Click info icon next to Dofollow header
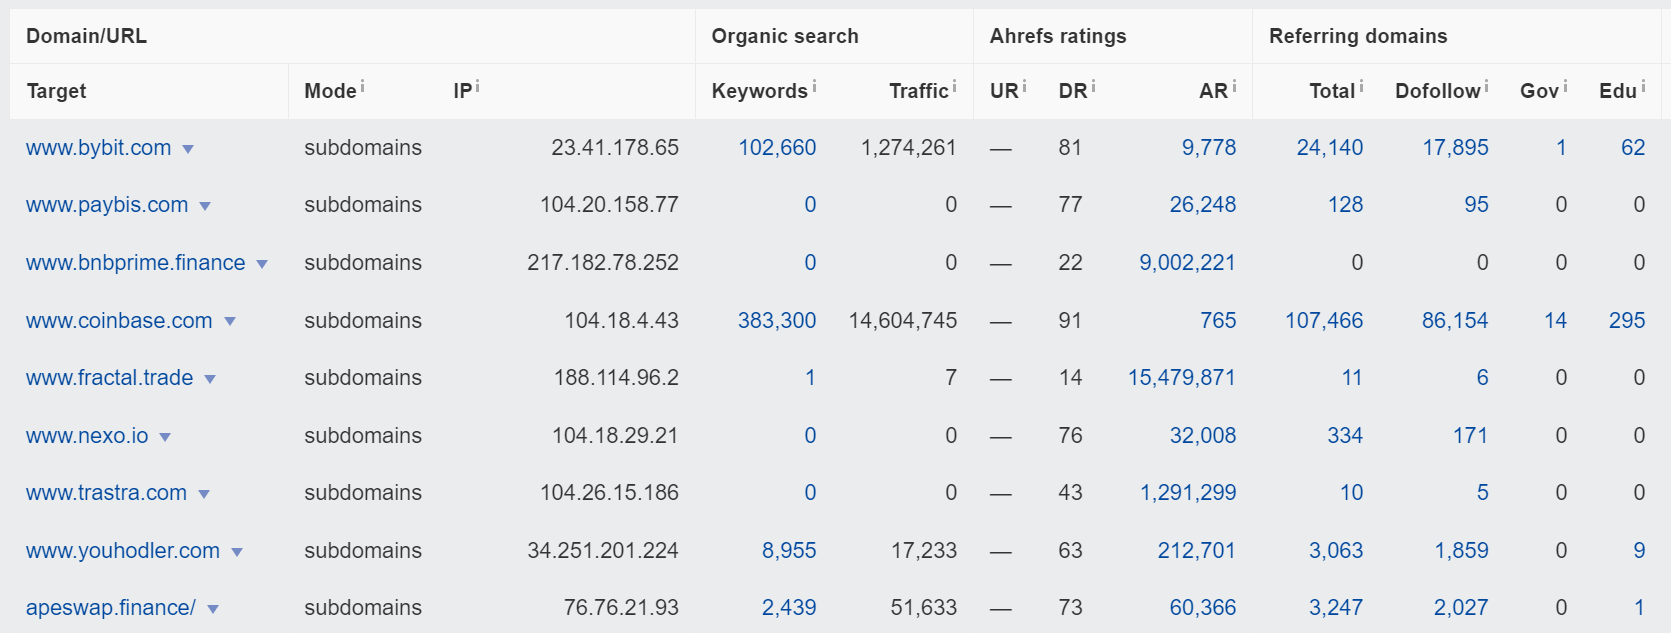The height and width of the screenshot is (633, 1671). 1486,86
